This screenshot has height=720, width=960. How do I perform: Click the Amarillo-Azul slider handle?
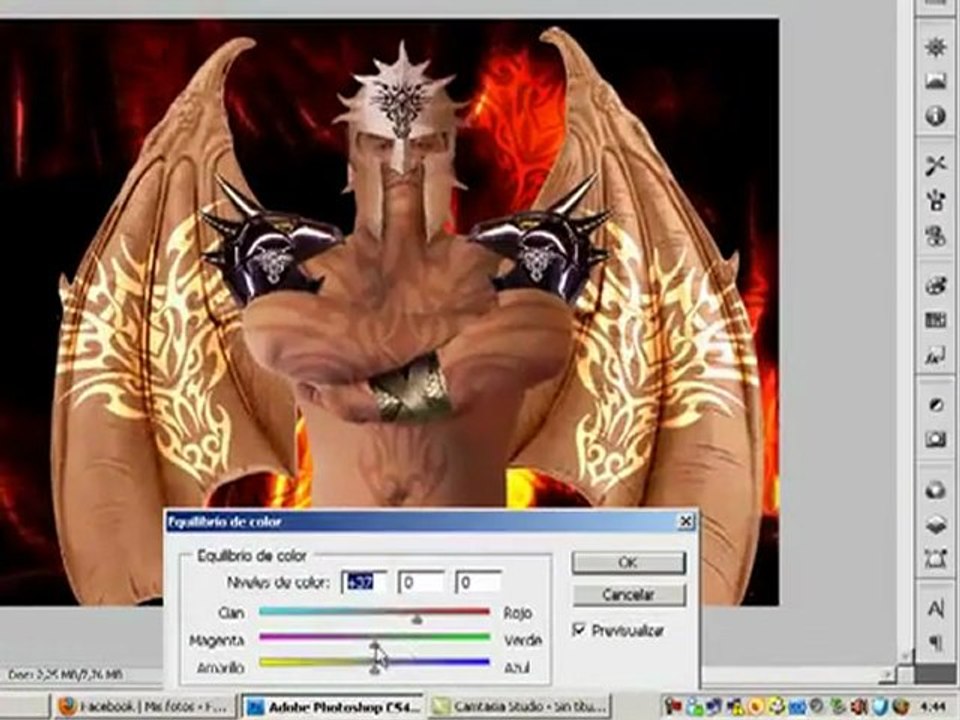tap(375, 670)
